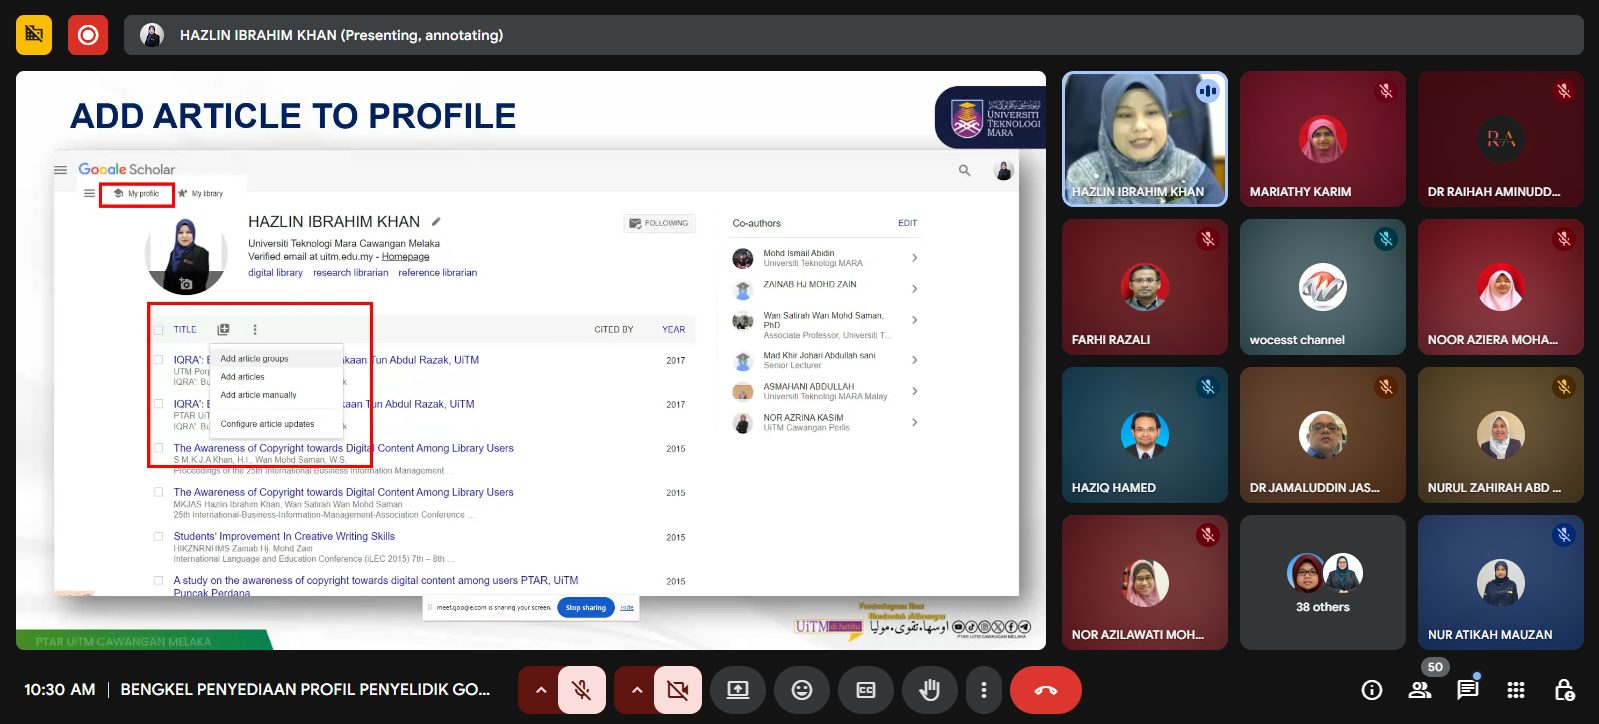1599x724 pixels.
Task: Expand the audio settings arrow
Action: pyautogui.click(x=540, y=690)
